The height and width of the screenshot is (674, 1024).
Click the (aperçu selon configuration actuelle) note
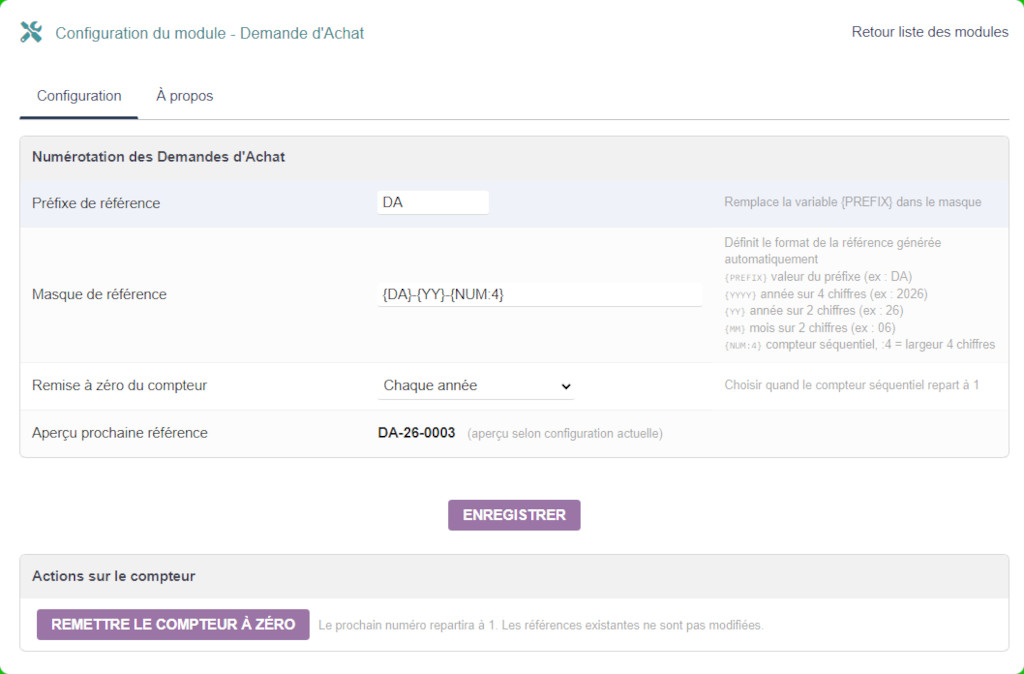(x=565, y=434)
